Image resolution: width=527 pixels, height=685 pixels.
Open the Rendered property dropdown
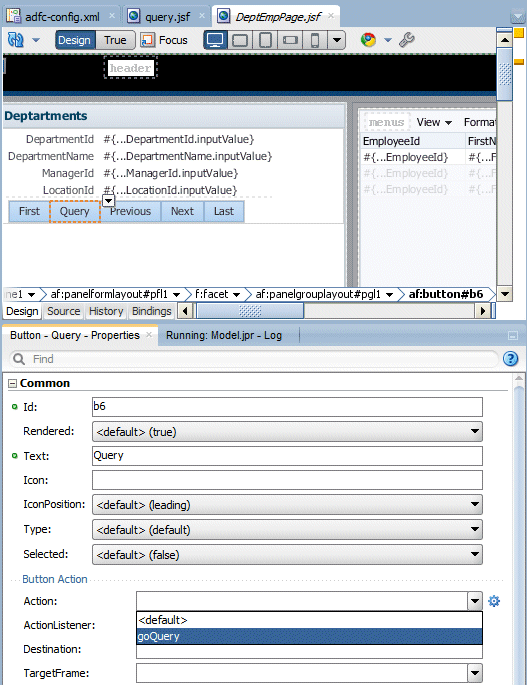point(287,432)
